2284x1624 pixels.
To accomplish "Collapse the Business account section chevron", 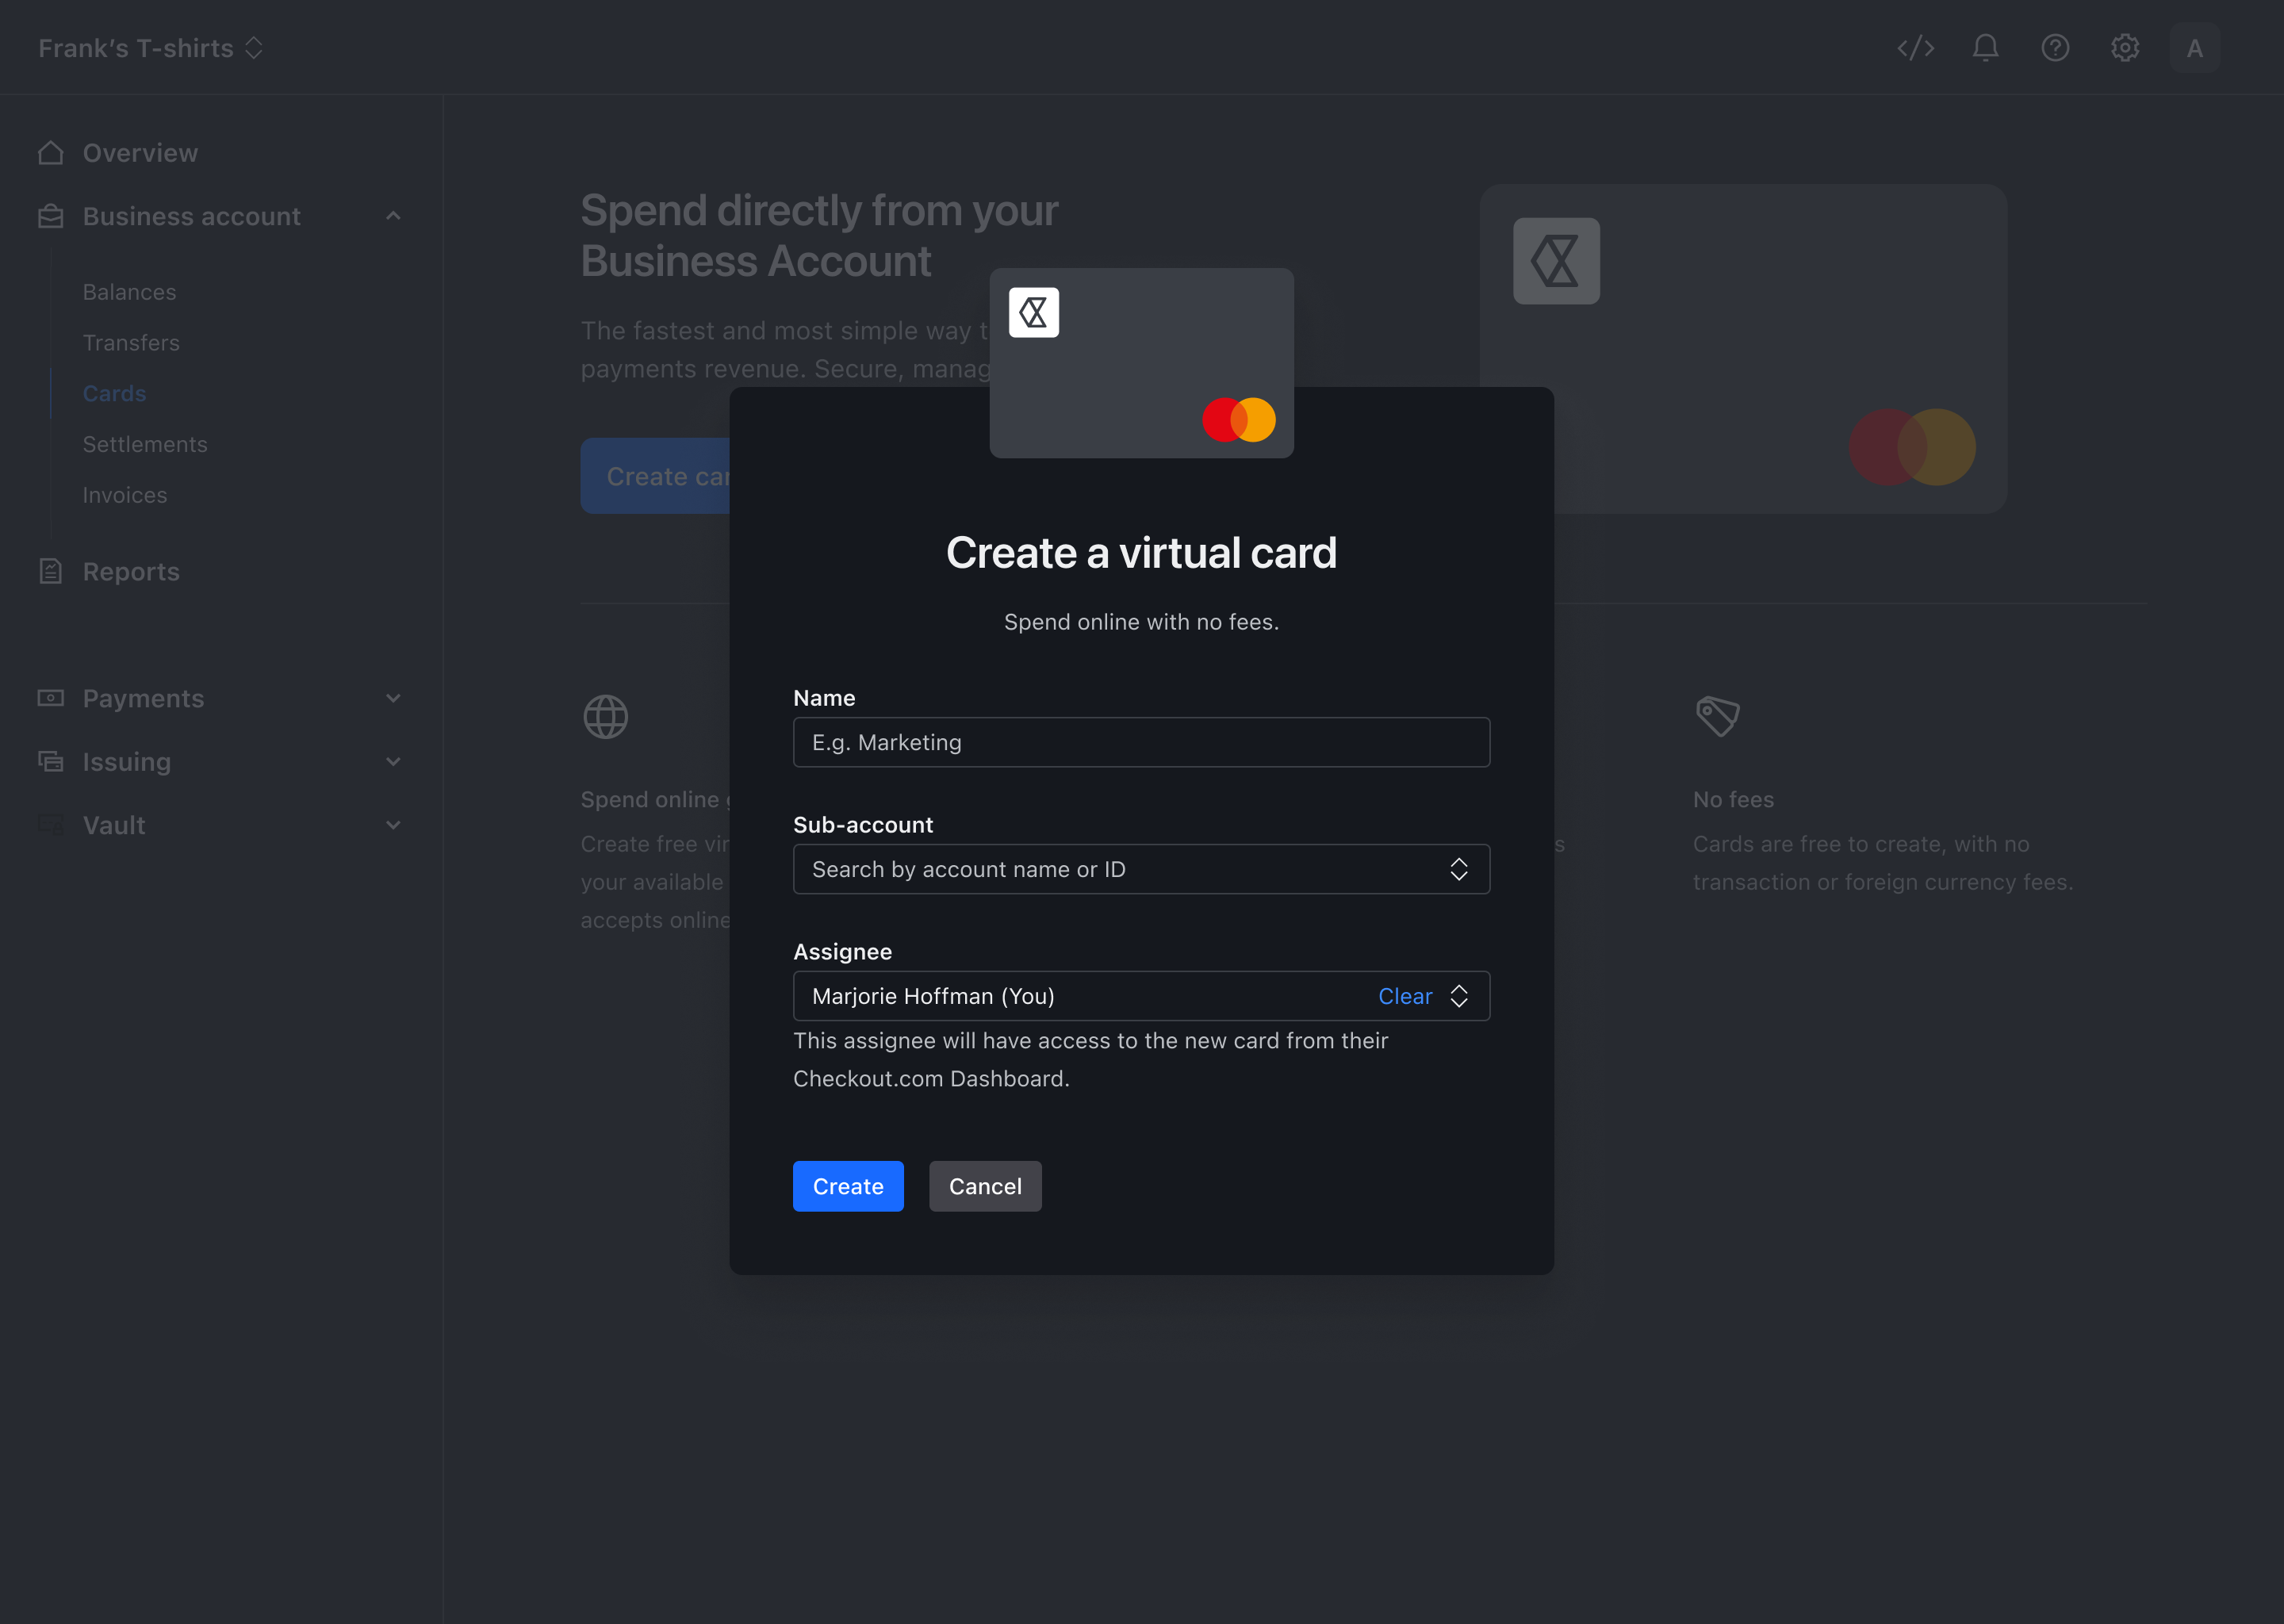I will 393,216.
